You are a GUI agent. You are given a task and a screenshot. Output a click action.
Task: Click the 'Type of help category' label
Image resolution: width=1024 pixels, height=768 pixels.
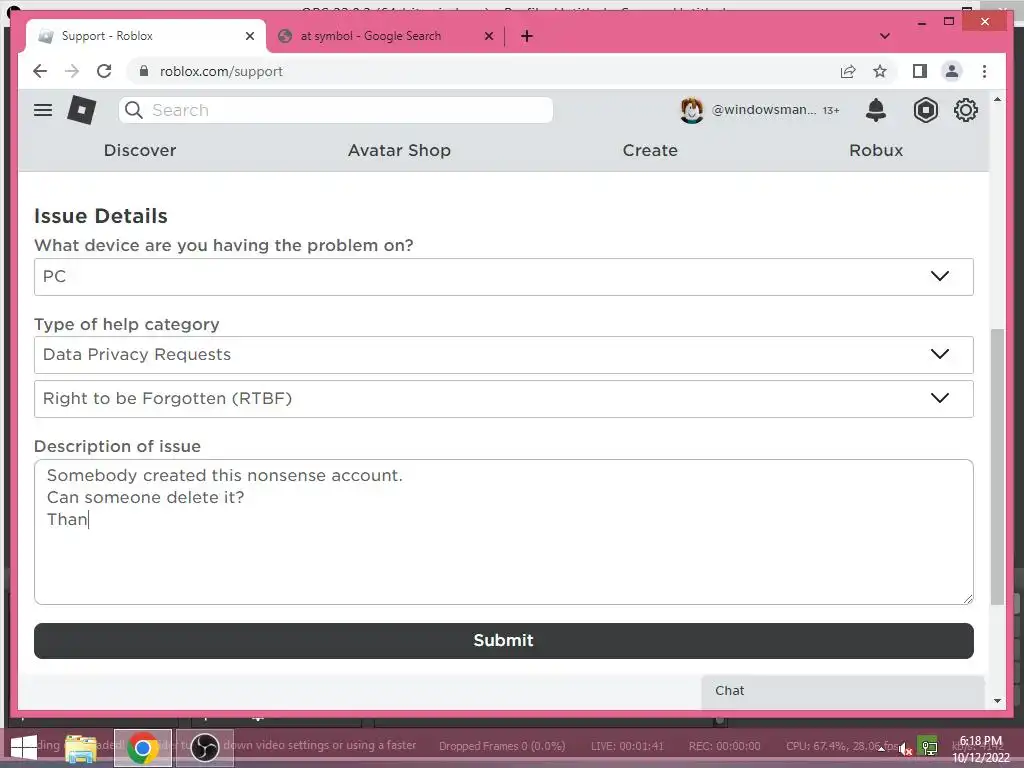(x=127, y=324)
